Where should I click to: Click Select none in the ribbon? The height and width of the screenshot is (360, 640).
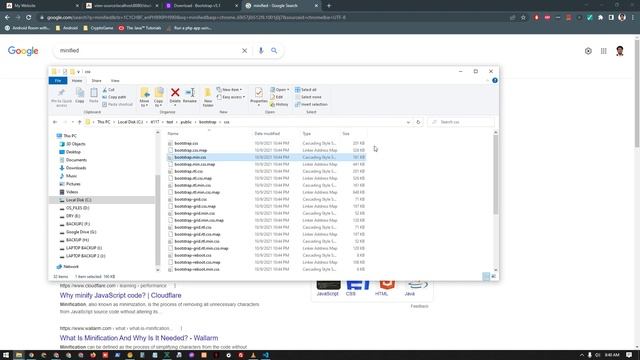(x=308, y=97)
